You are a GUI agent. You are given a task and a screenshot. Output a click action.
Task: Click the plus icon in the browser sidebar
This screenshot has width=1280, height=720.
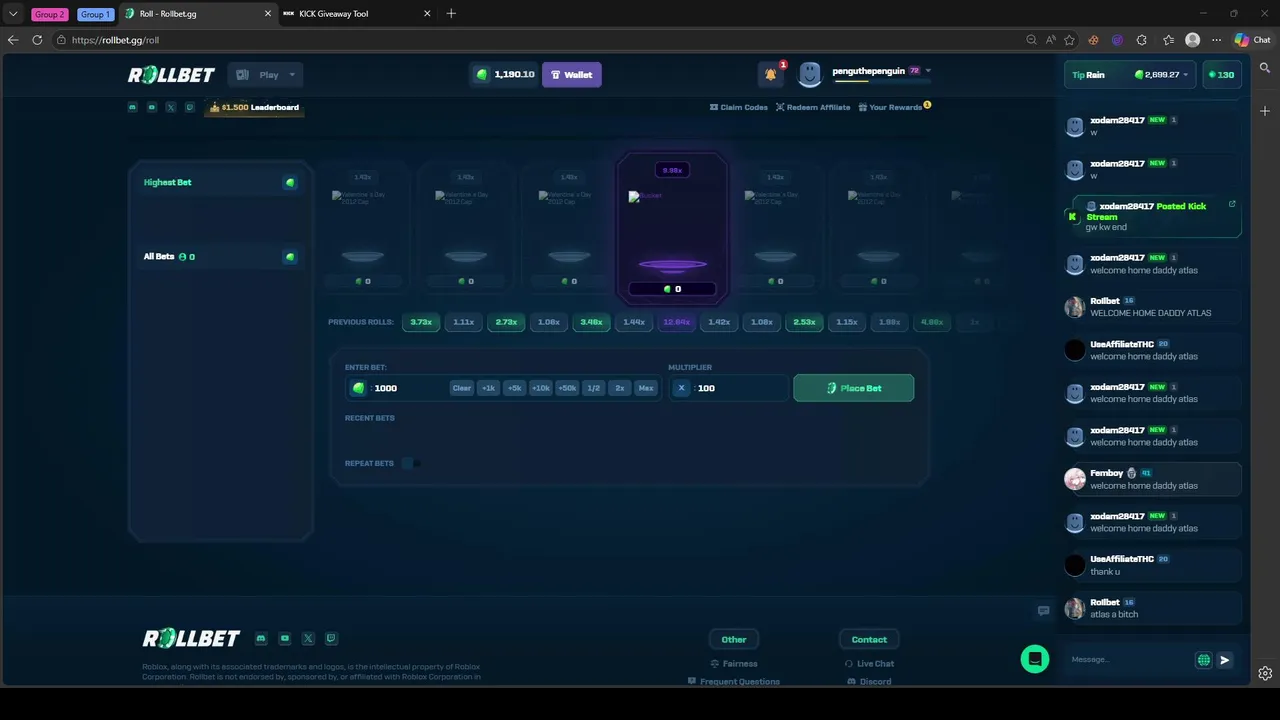[x=1265, y=111]
